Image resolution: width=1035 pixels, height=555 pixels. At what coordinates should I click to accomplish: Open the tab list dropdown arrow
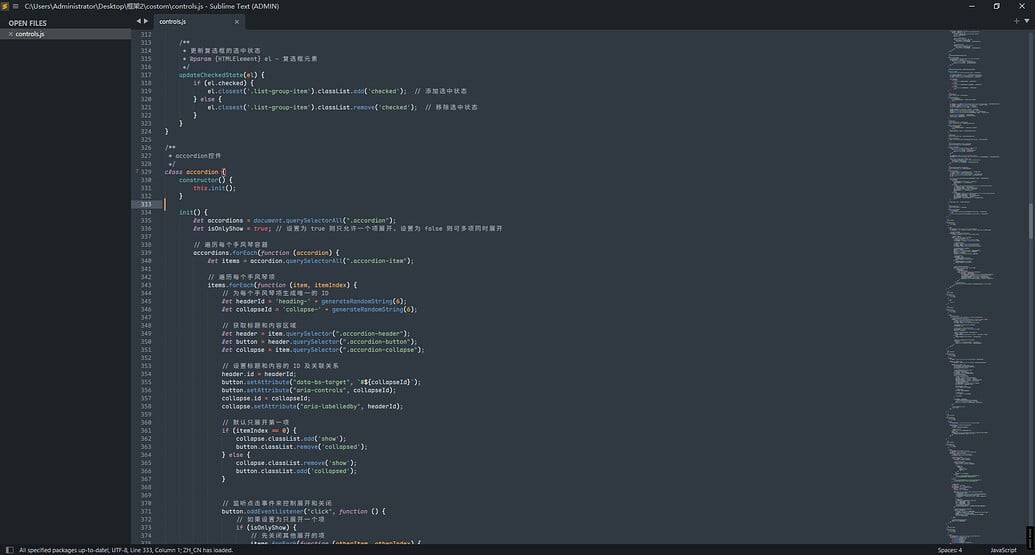pyautogui.click(x=1026, y=21)
